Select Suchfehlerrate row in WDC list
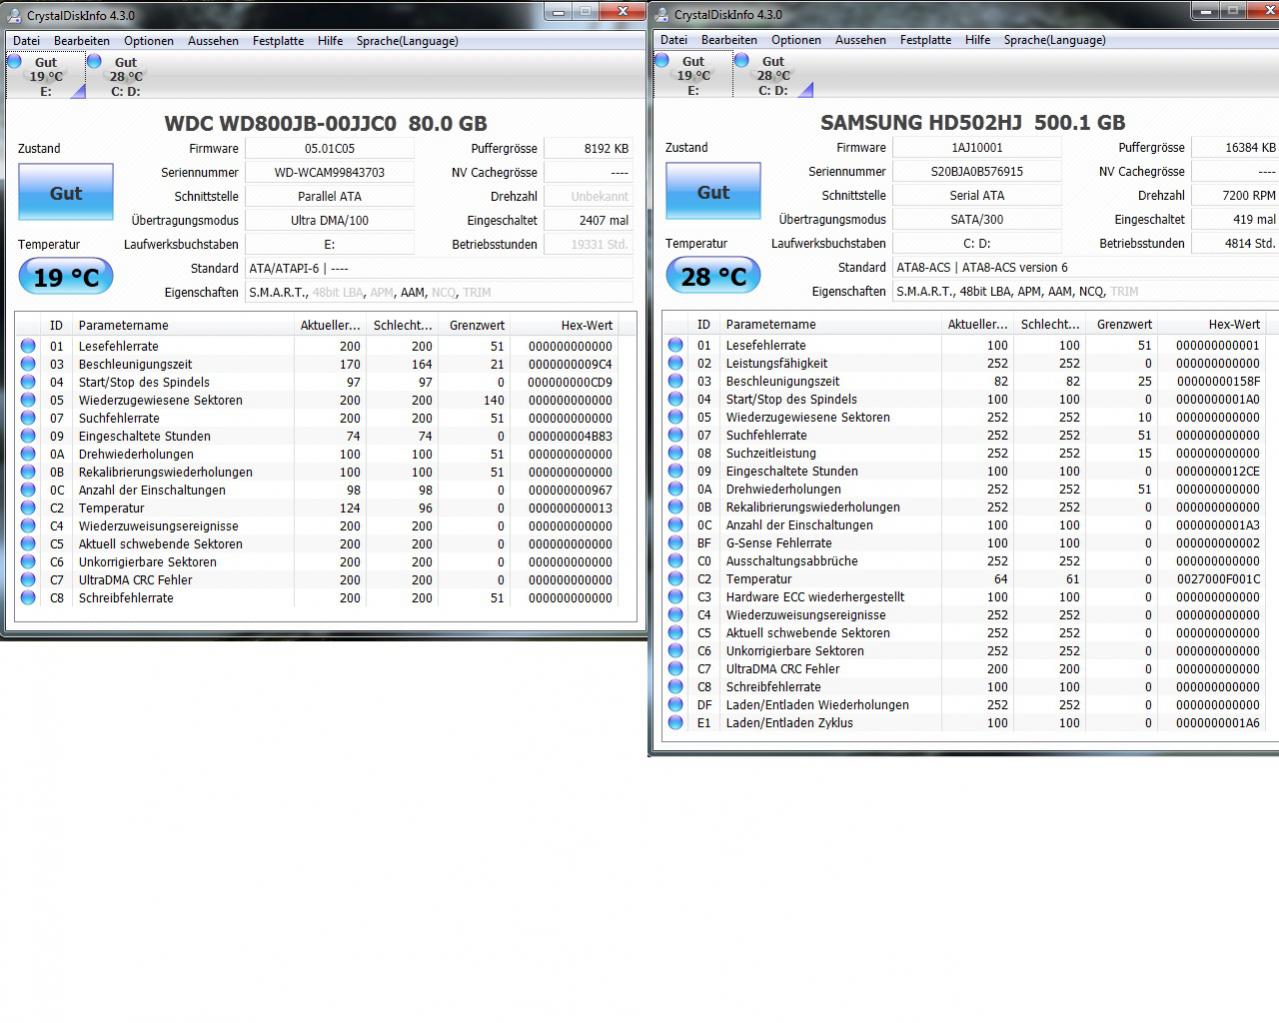The width and height of the screenshot is (1279, 1023). coord(327,418)
